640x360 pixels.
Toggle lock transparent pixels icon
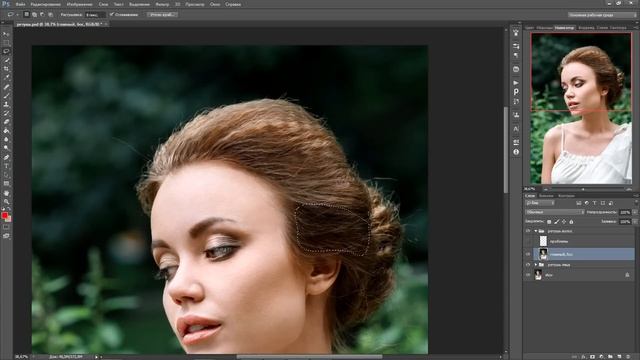[x=549, y=222]
